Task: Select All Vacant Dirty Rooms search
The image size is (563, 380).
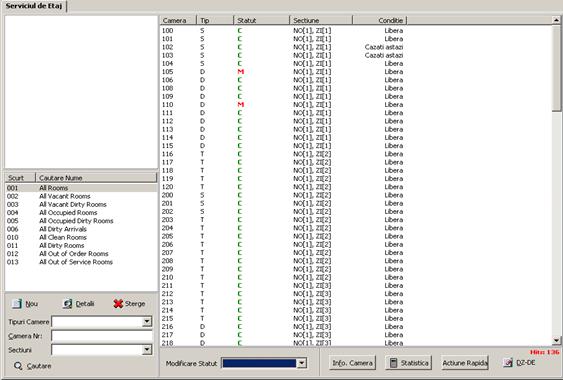Action: [x=73, y=204]
